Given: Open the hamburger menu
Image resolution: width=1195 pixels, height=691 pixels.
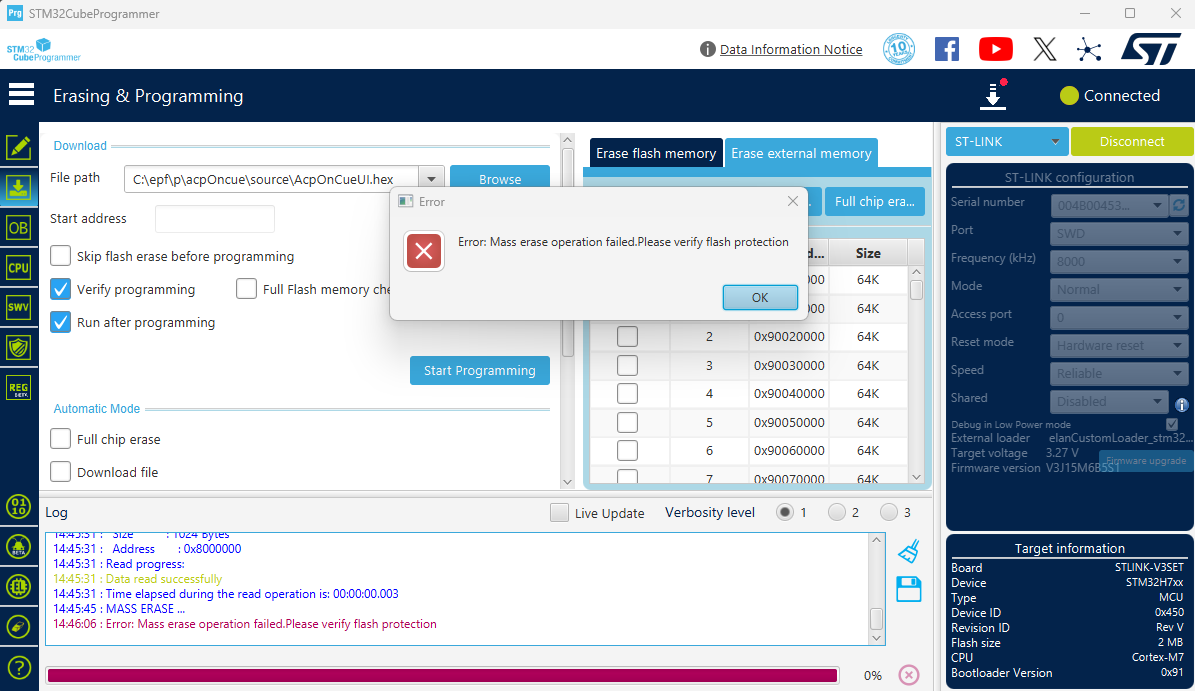Looking at the screenshot, I should point(20,95).
